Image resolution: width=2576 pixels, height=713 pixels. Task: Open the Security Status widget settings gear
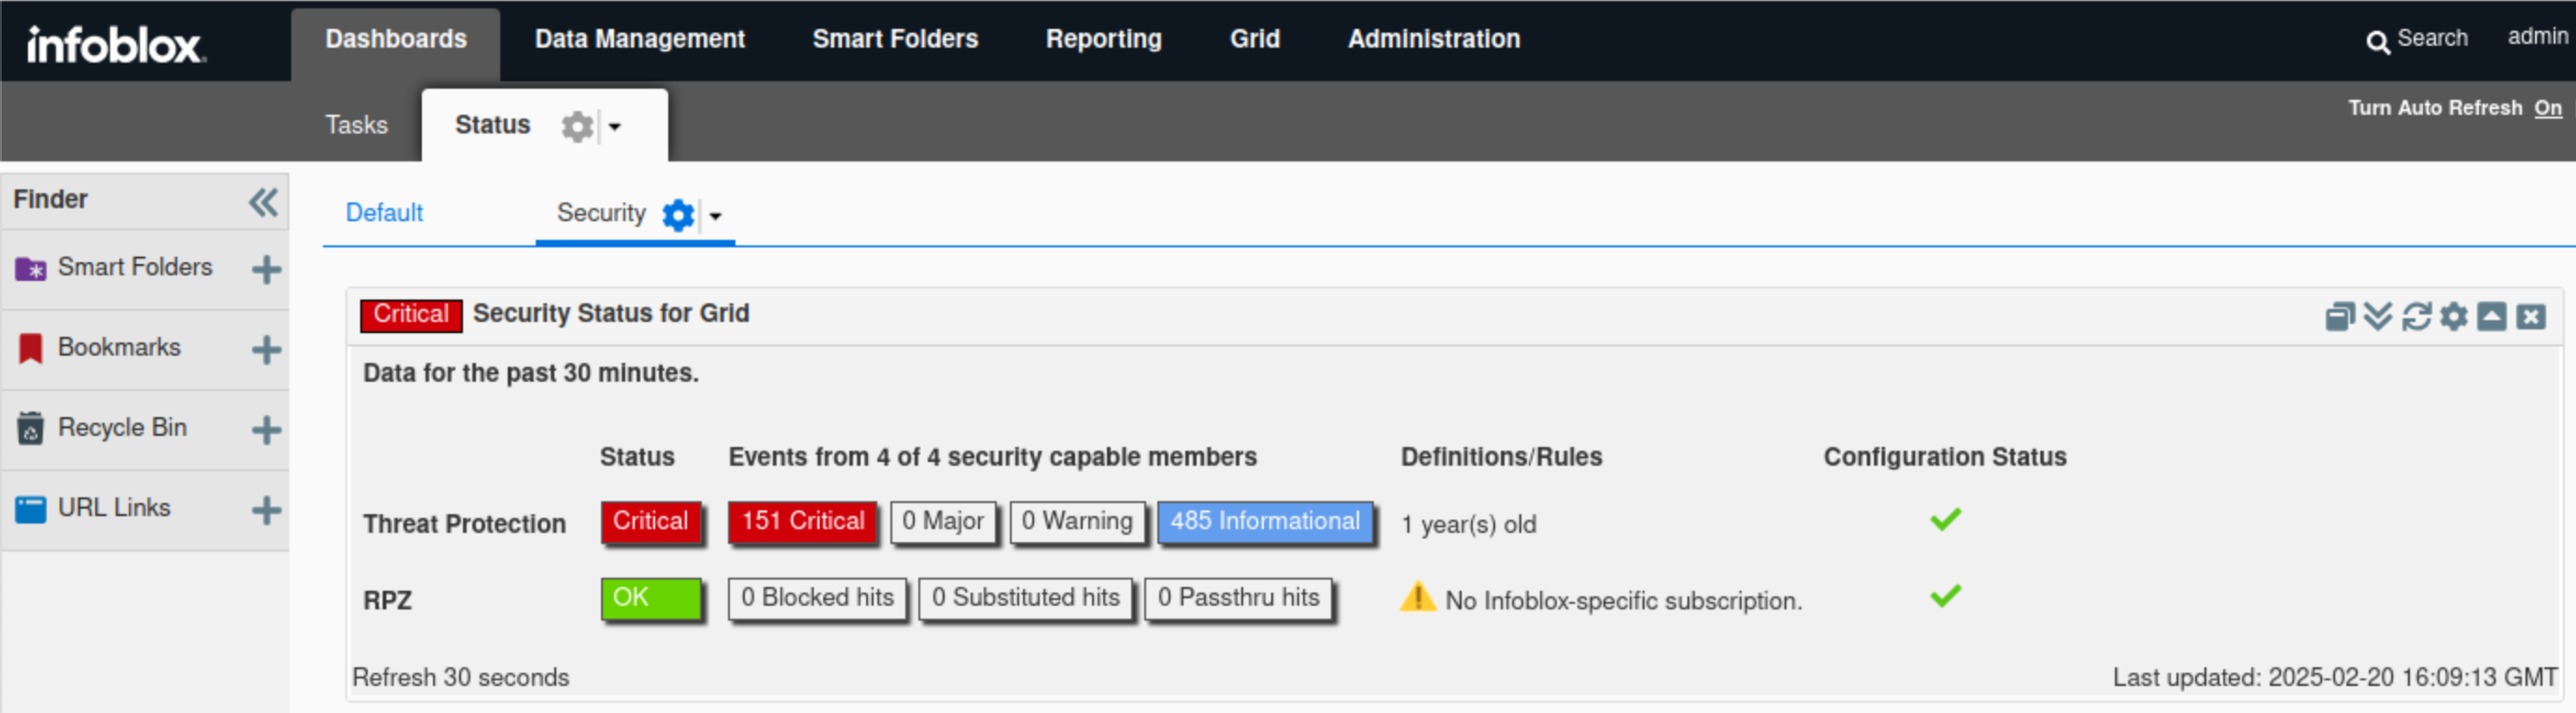2454,316
